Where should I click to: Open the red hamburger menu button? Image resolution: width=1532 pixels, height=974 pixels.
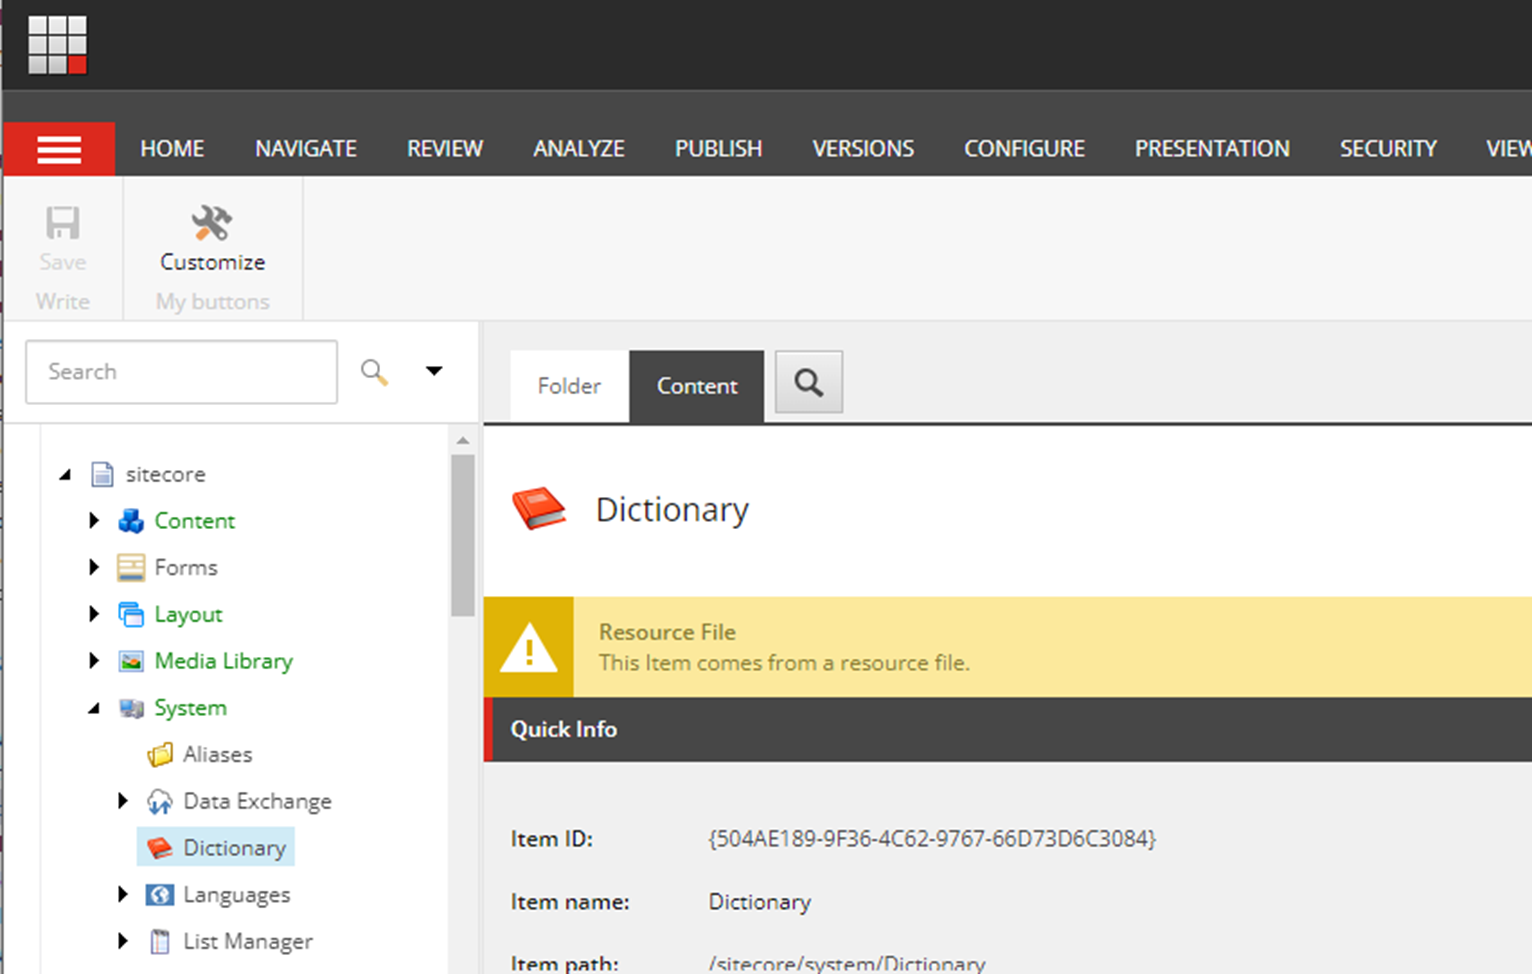59,149
